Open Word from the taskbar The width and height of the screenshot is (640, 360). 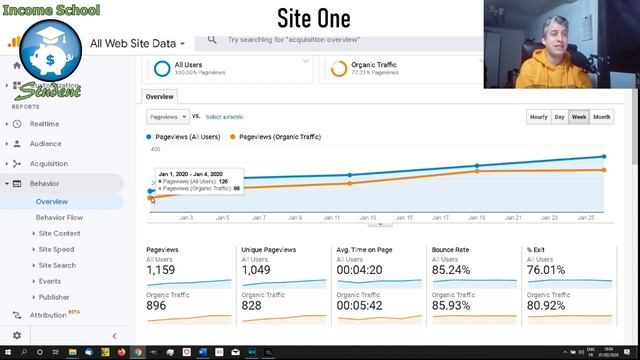[203, 352]
